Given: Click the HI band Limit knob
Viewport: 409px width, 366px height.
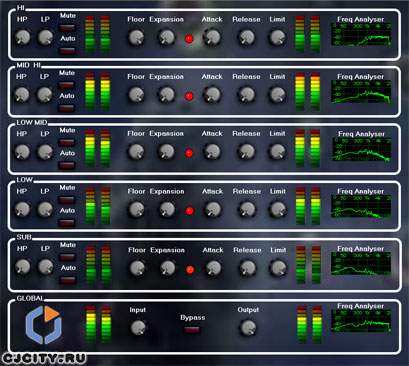Looking at the screenshot, I should coord(277,37).
